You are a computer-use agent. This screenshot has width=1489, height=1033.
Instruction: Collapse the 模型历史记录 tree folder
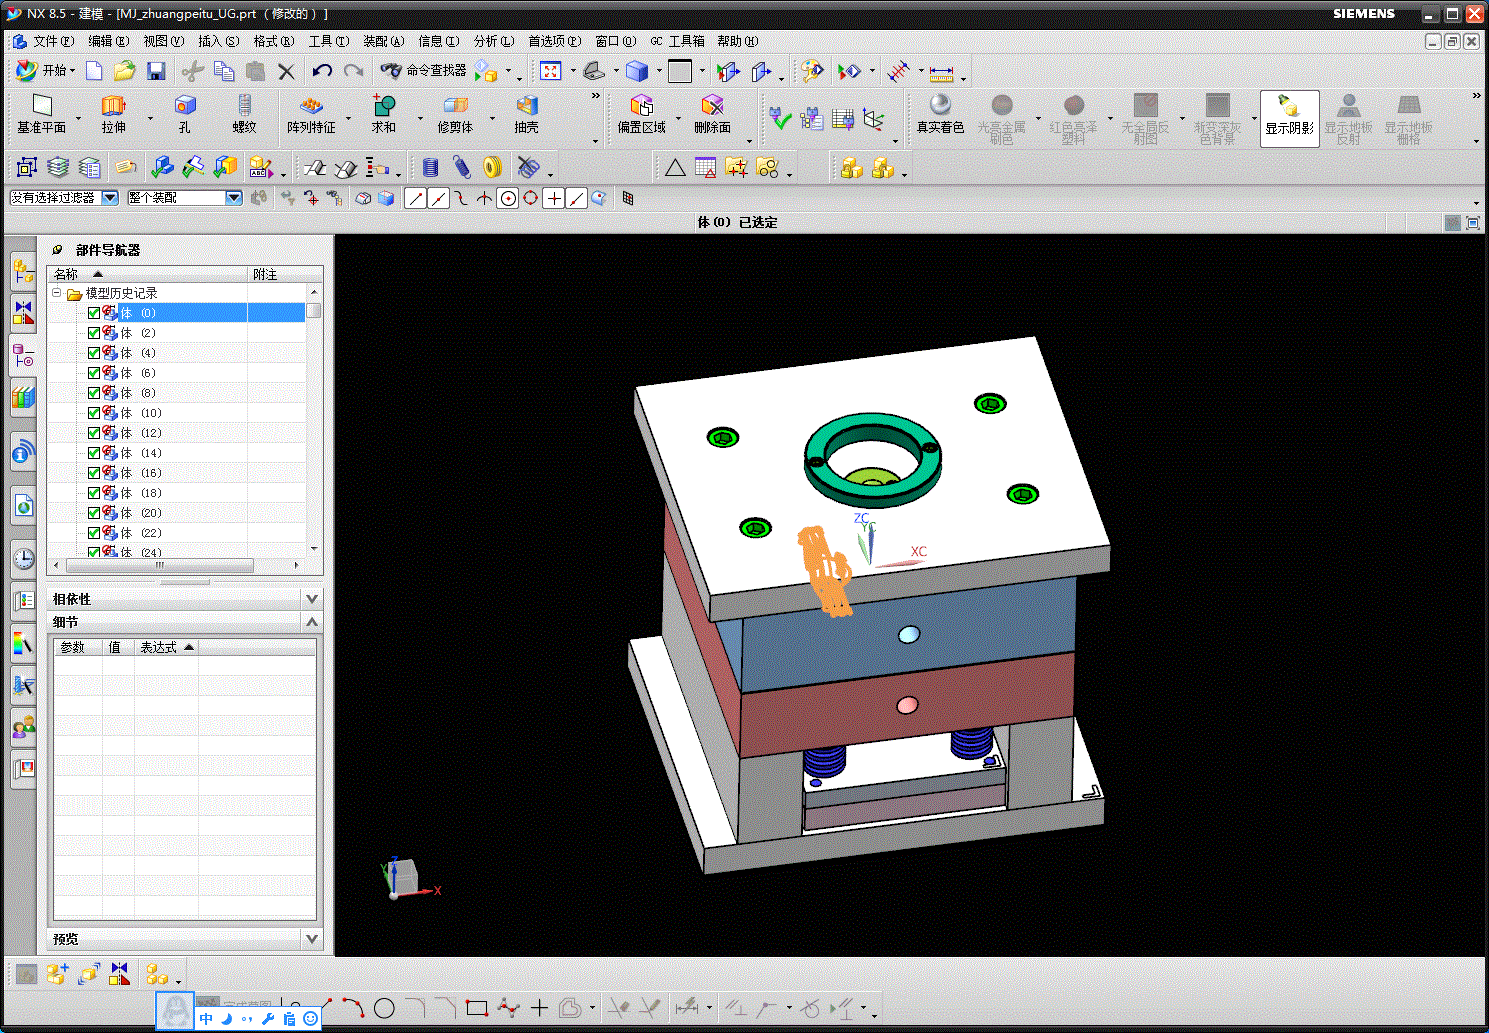pos(57,293)
